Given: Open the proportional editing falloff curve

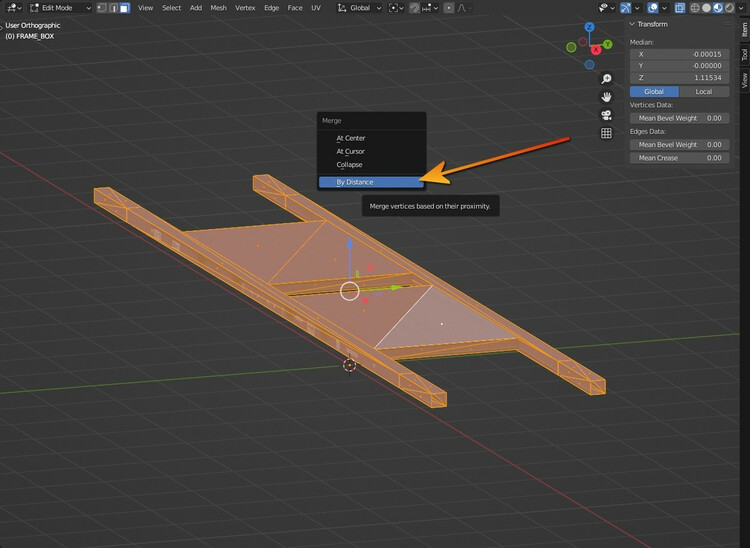Looking at the screenshot, I should click(464, 8).
